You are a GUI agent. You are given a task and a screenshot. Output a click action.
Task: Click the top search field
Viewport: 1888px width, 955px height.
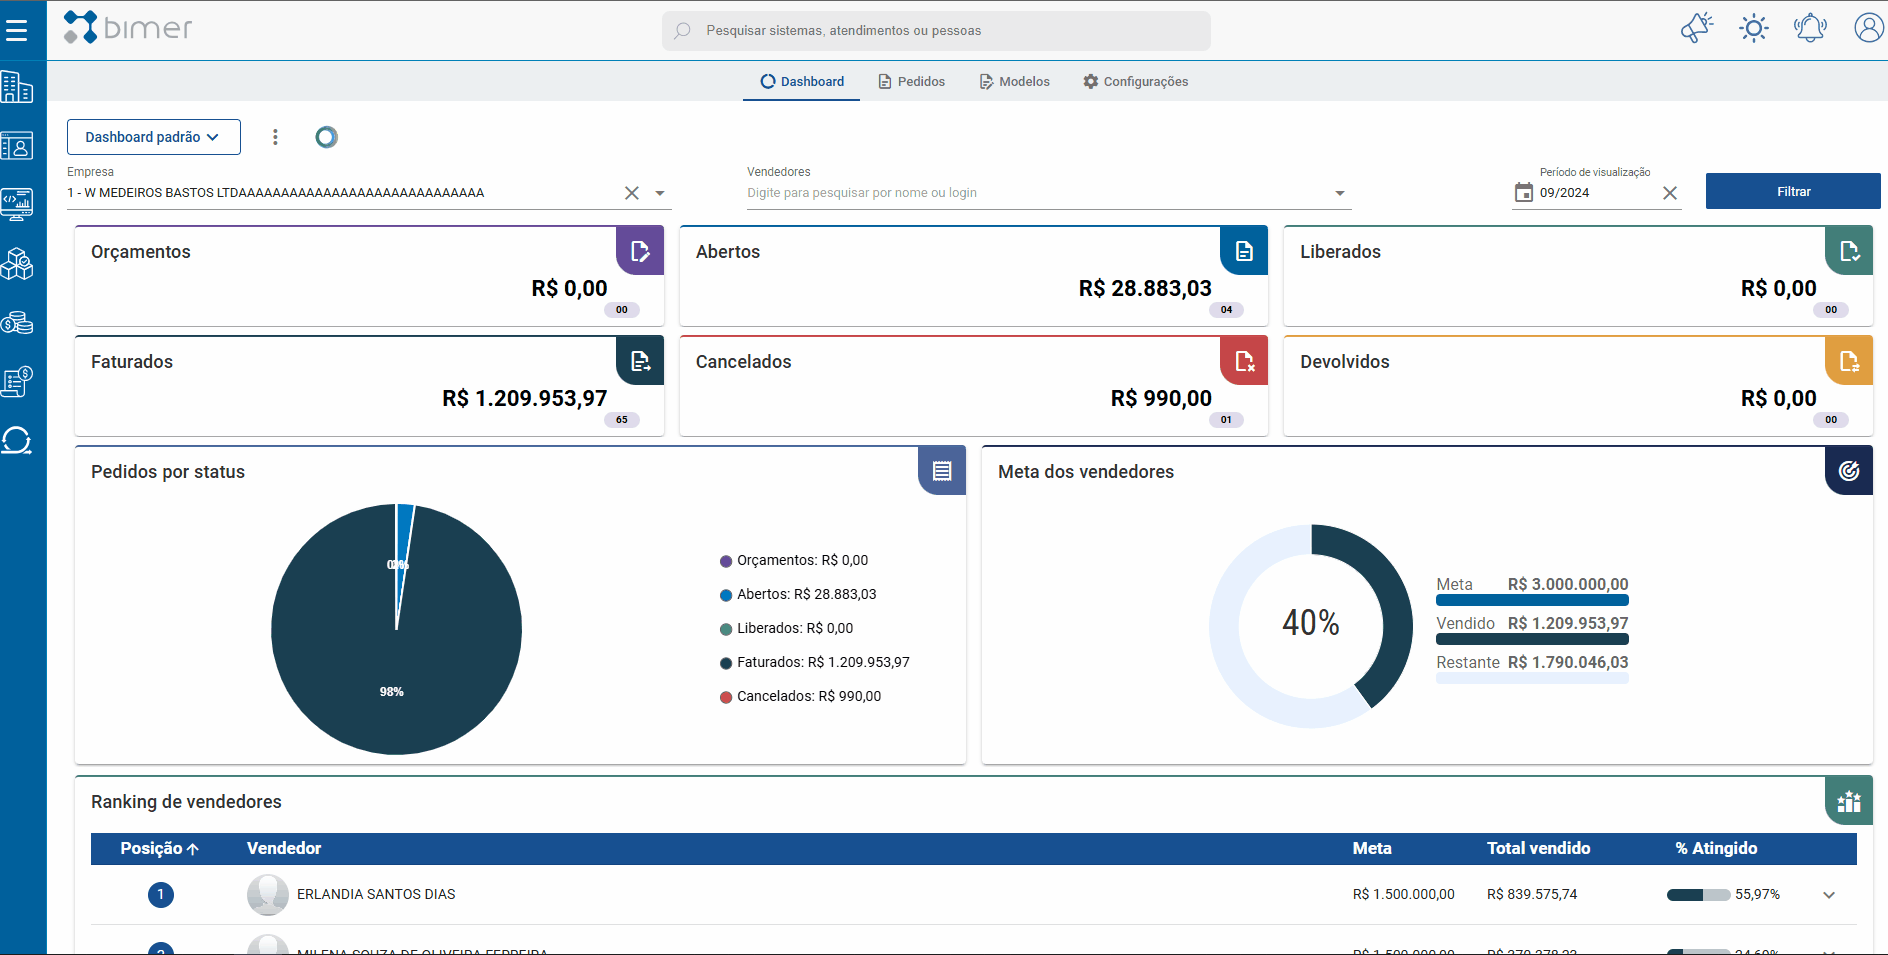(x=936, y=31)
